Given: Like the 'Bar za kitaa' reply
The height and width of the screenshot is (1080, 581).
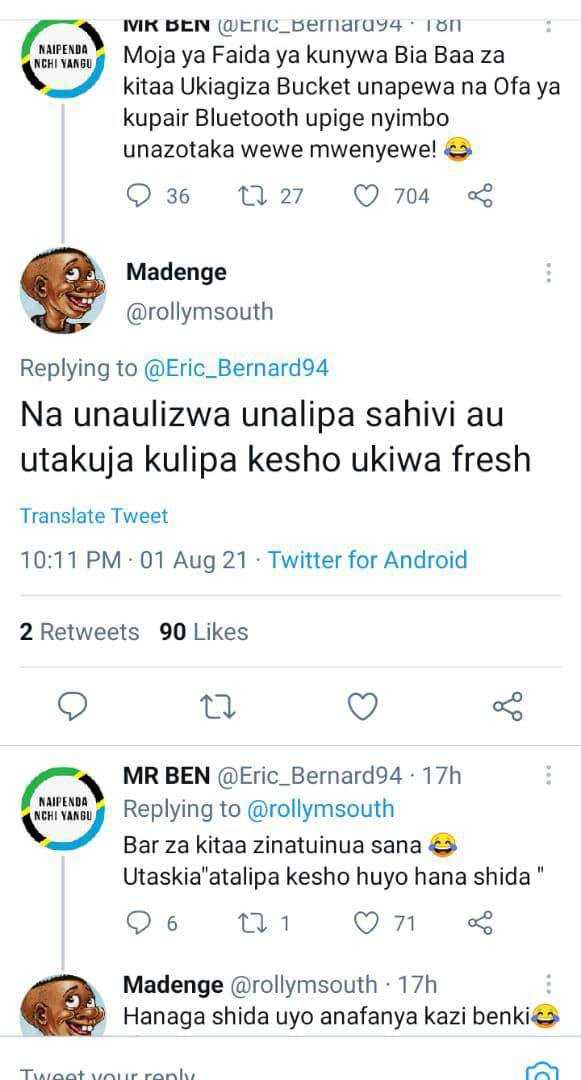Looking at the screenshot, I should coord(384,923).
